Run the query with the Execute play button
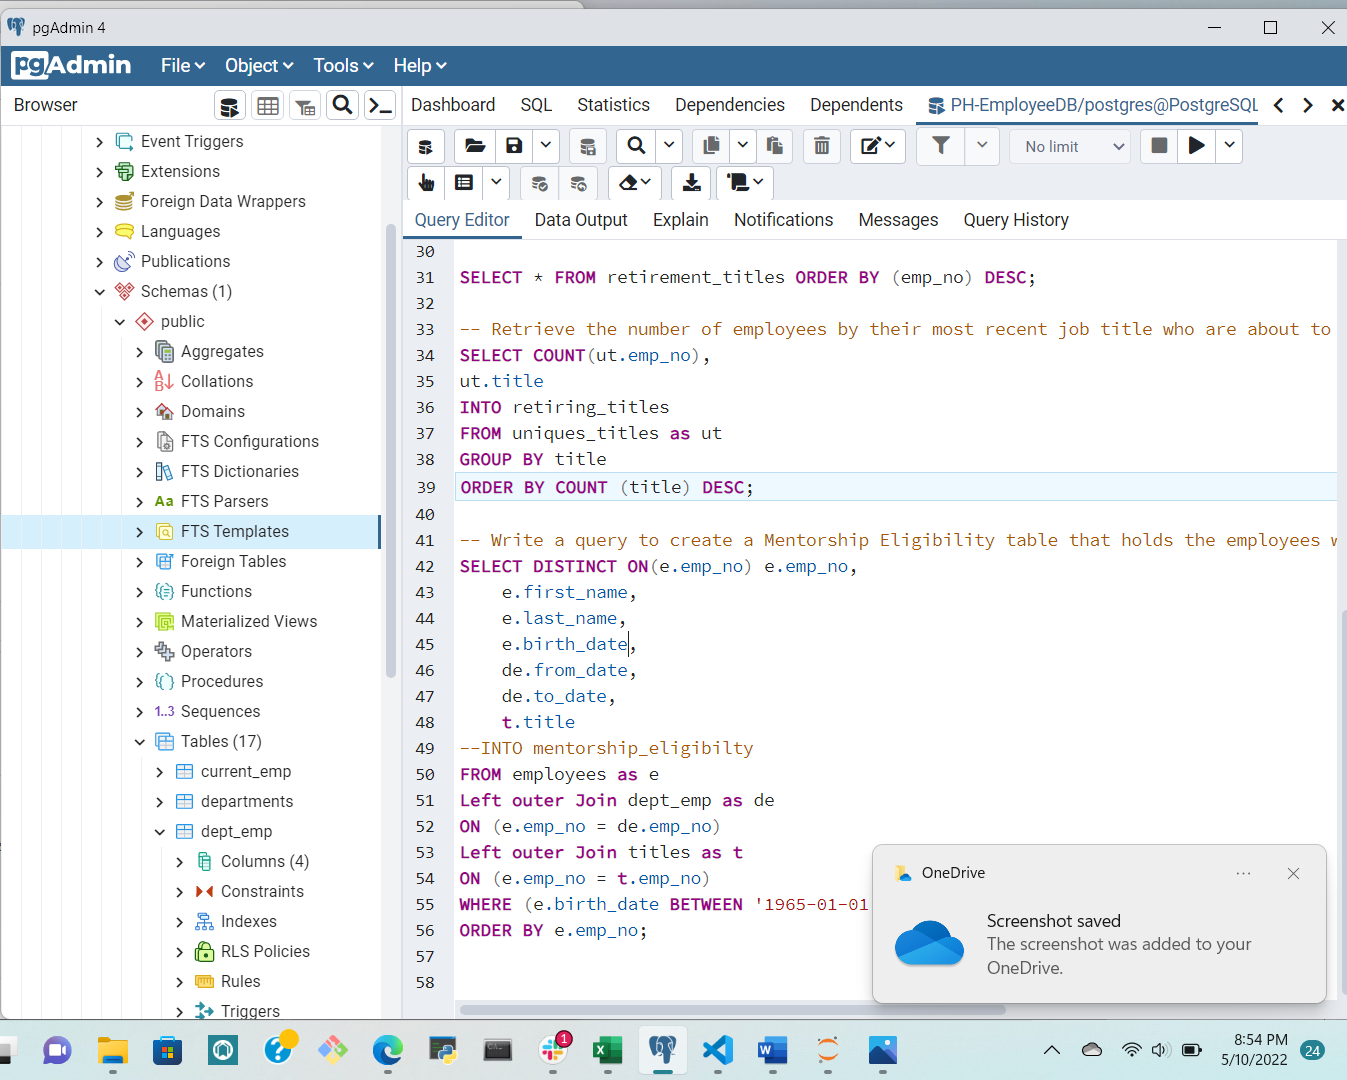This screenshot has height=1080, width=1347. pyautogui.click(x=1196, y=146)
